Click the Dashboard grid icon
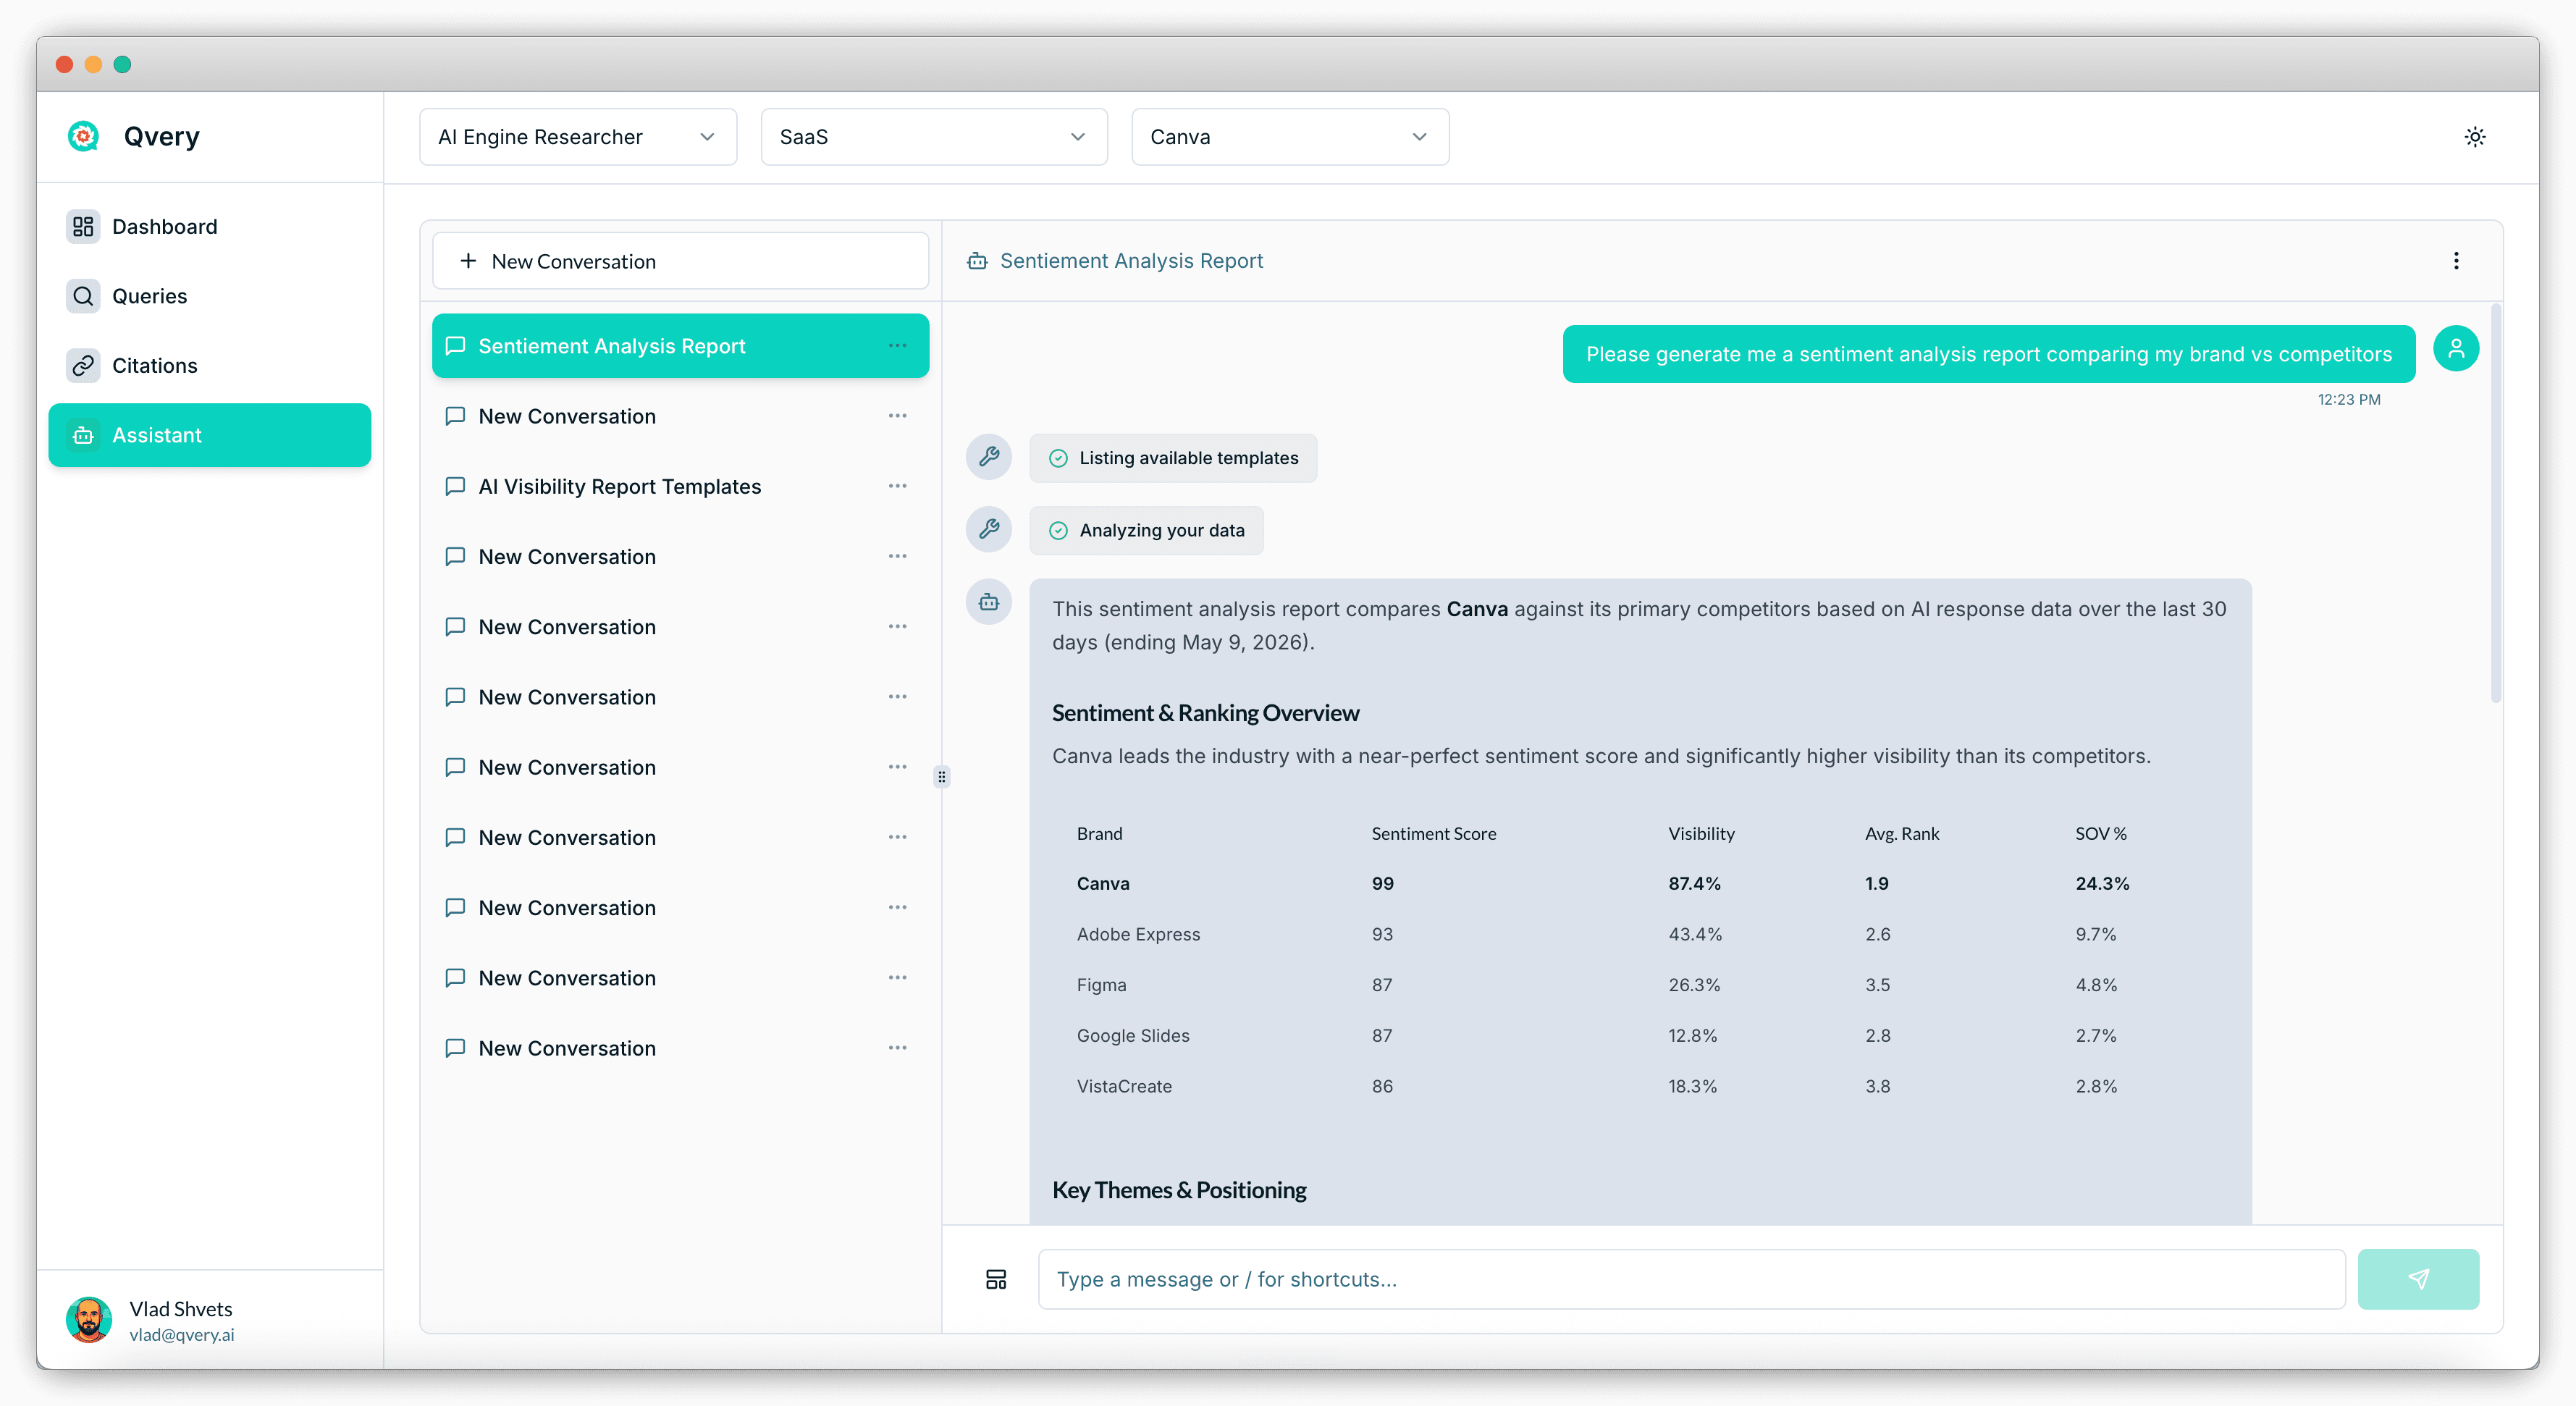Screen dimensions: 2576x1406 click(83, 227)
